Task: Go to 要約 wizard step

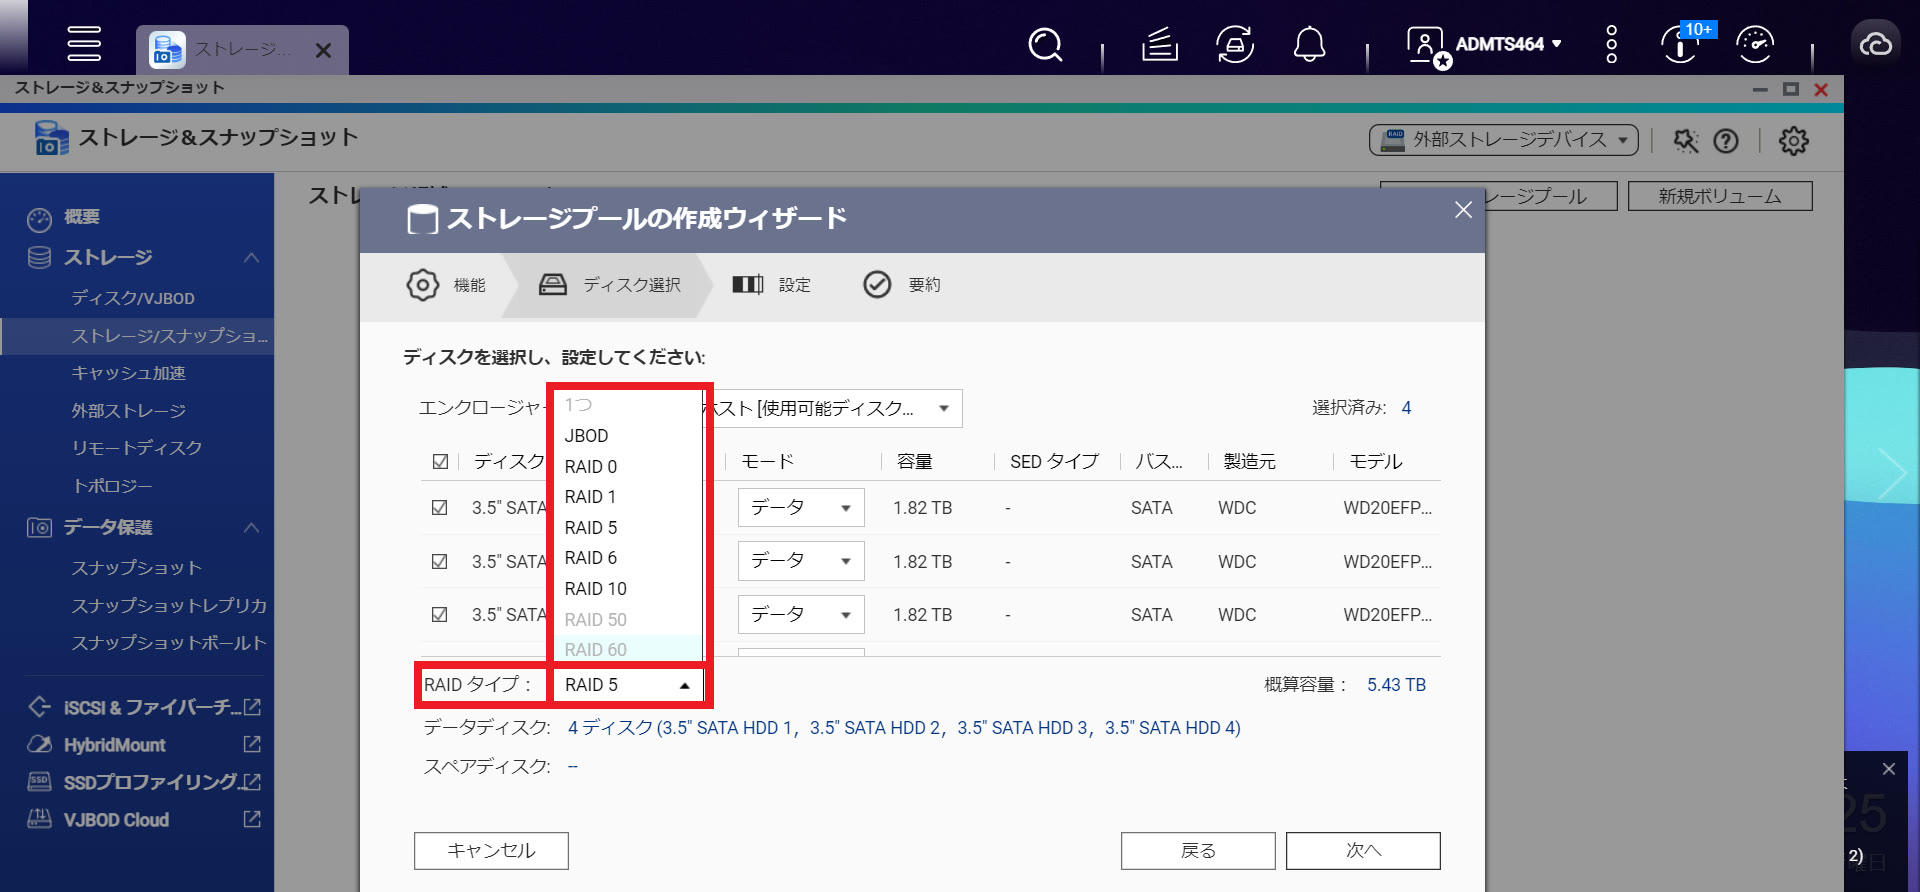Action: 902,285
